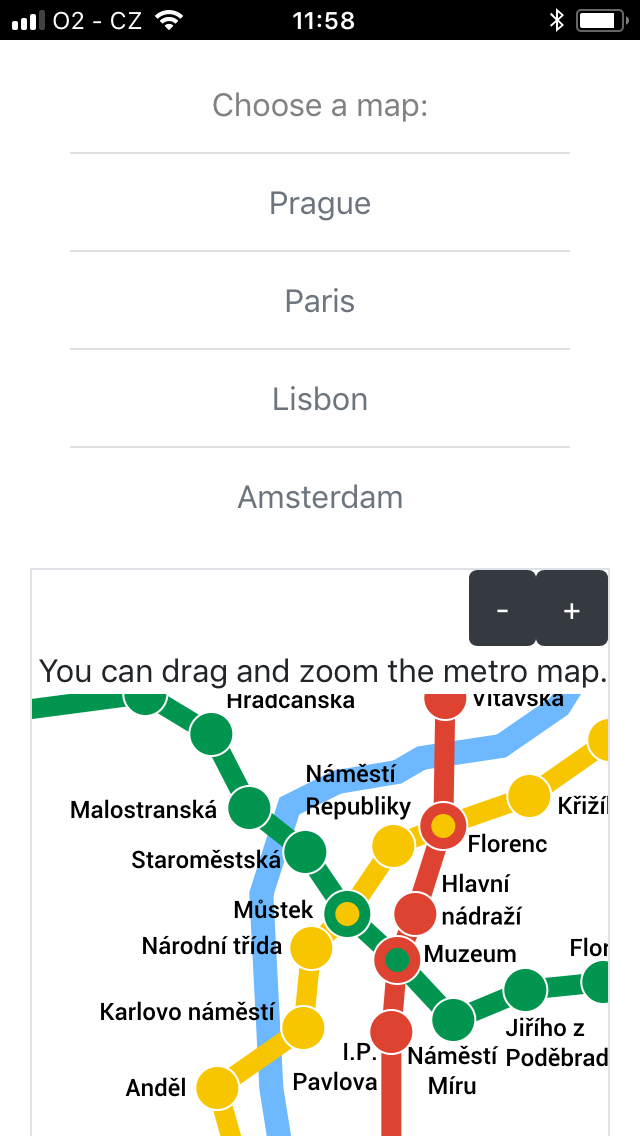This screenshot has width=640, height=1136.
Task: Select the Prague map option
Action: click(x=320, y=203)
